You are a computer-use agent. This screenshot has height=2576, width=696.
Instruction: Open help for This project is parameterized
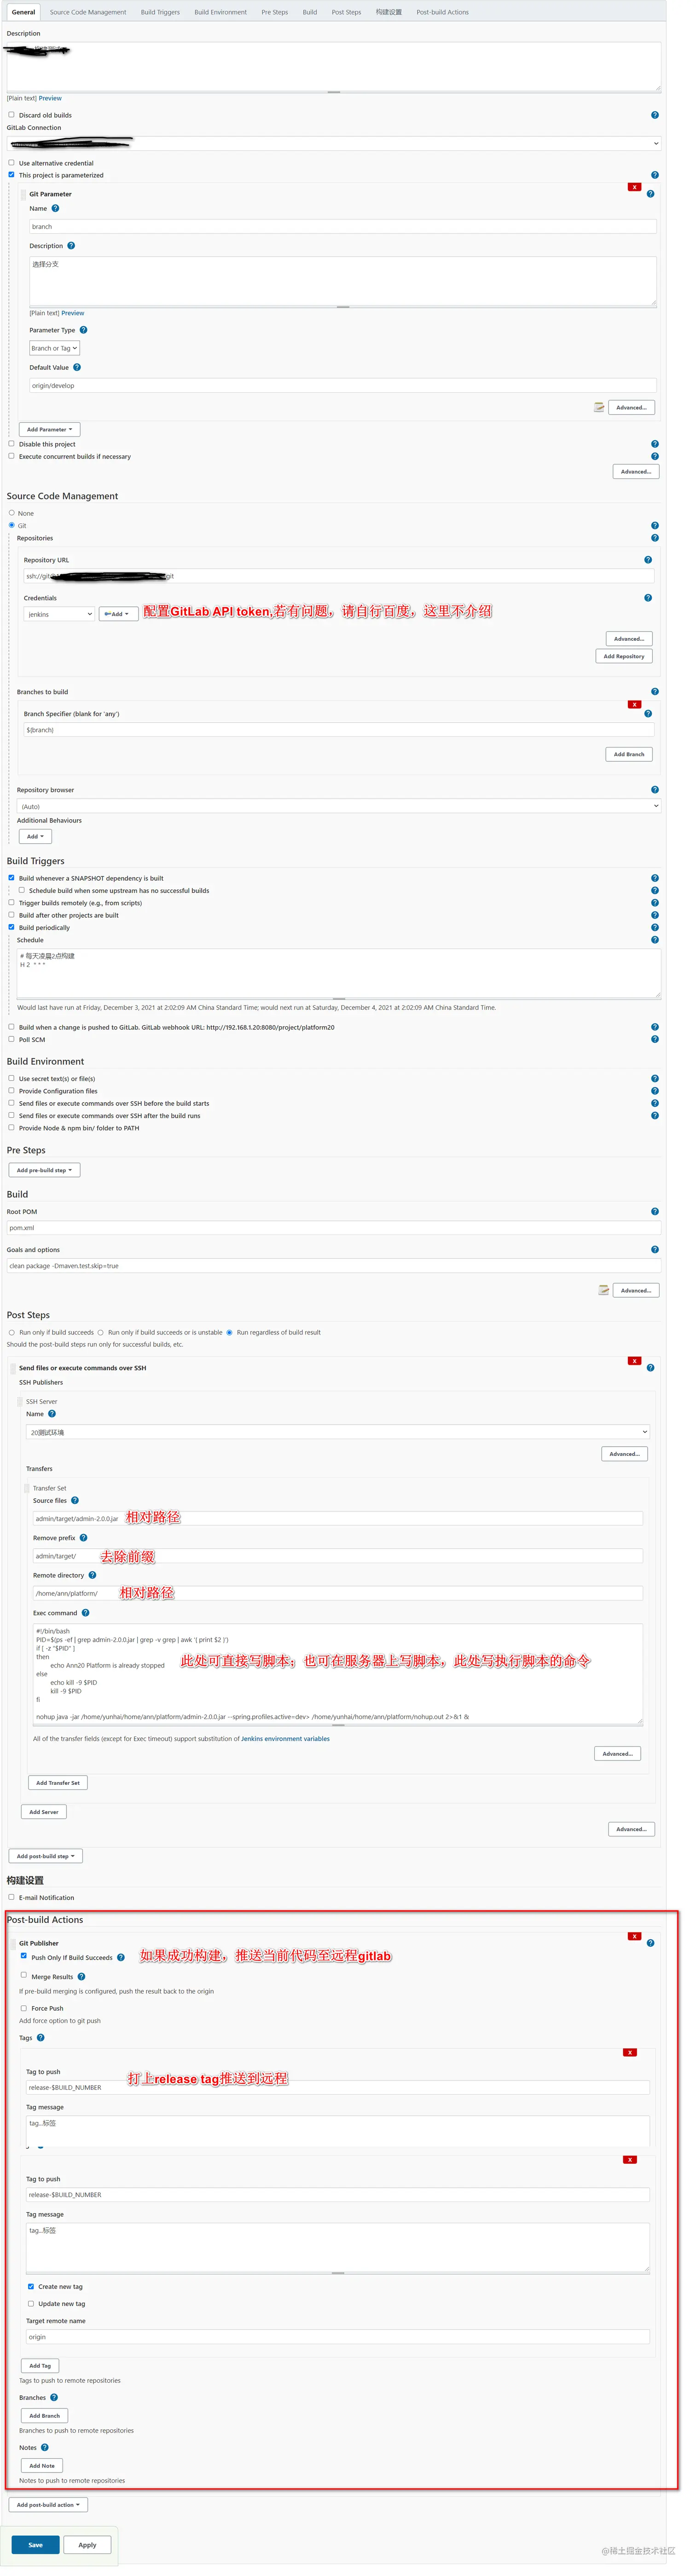(x=655, y=175)
